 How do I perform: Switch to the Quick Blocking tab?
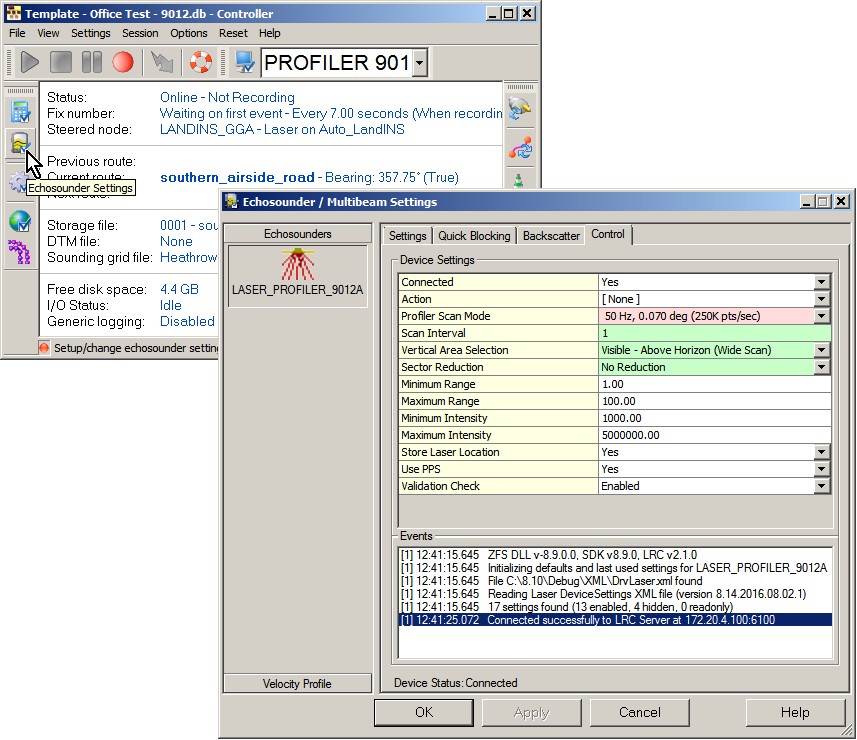pos(475,236)
